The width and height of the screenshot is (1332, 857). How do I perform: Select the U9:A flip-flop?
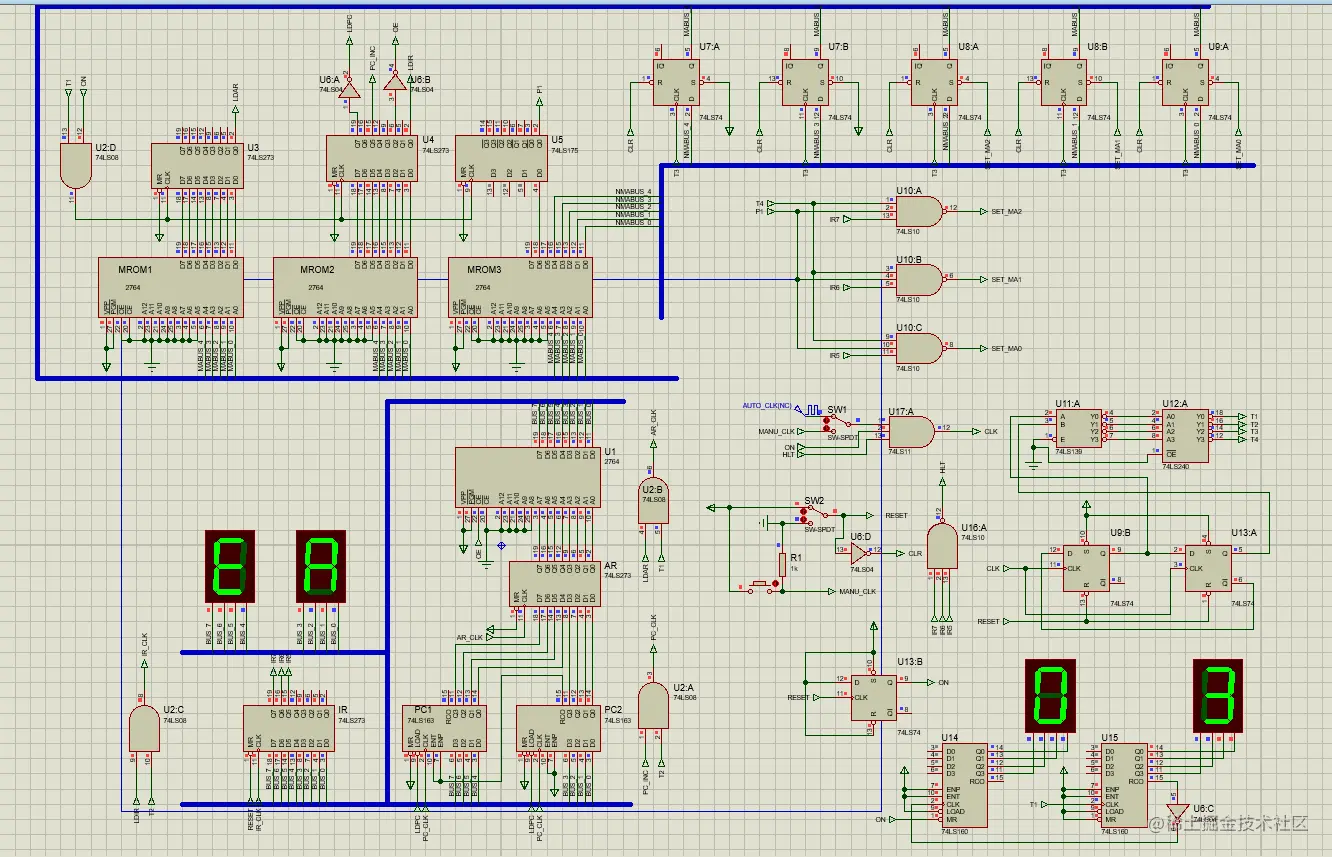[x=1186, y=82]
